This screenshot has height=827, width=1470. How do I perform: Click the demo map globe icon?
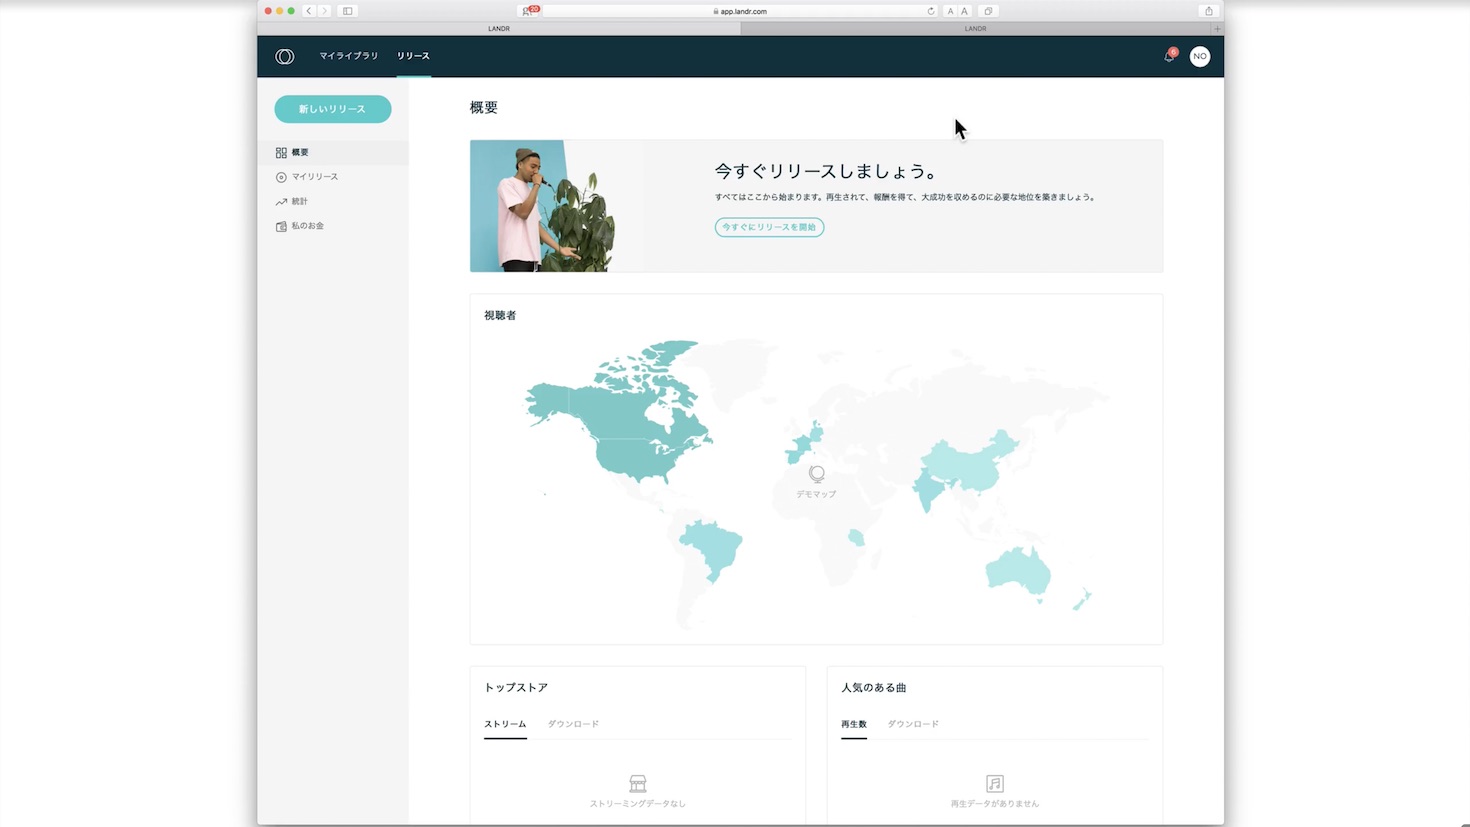coord(817,474)
